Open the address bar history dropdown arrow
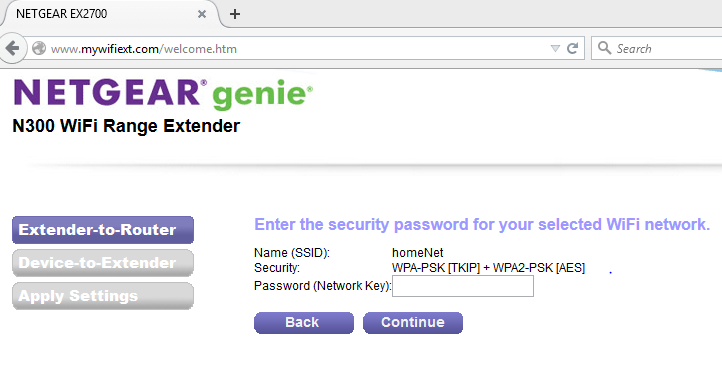 coord(555,48)
